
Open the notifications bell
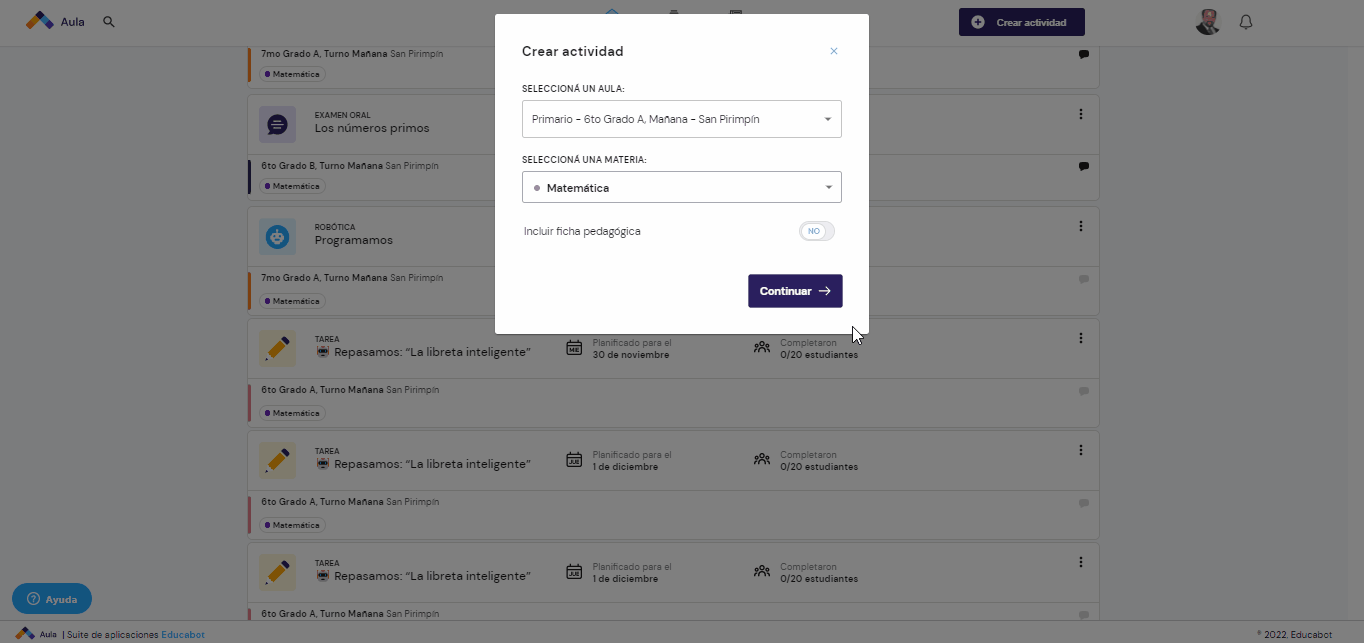[x=1246, y=22]
